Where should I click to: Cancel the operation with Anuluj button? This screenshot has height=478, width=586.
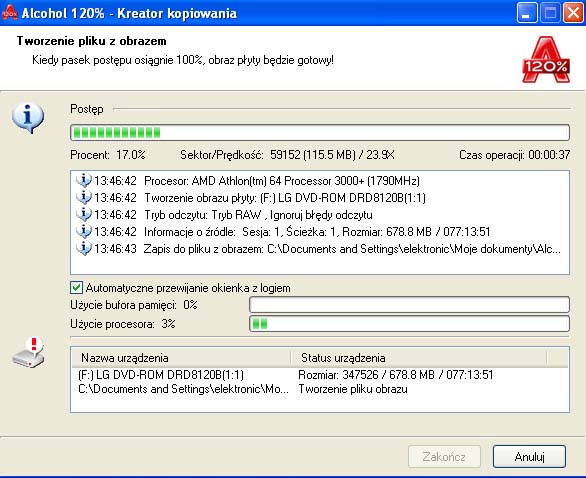529,456
